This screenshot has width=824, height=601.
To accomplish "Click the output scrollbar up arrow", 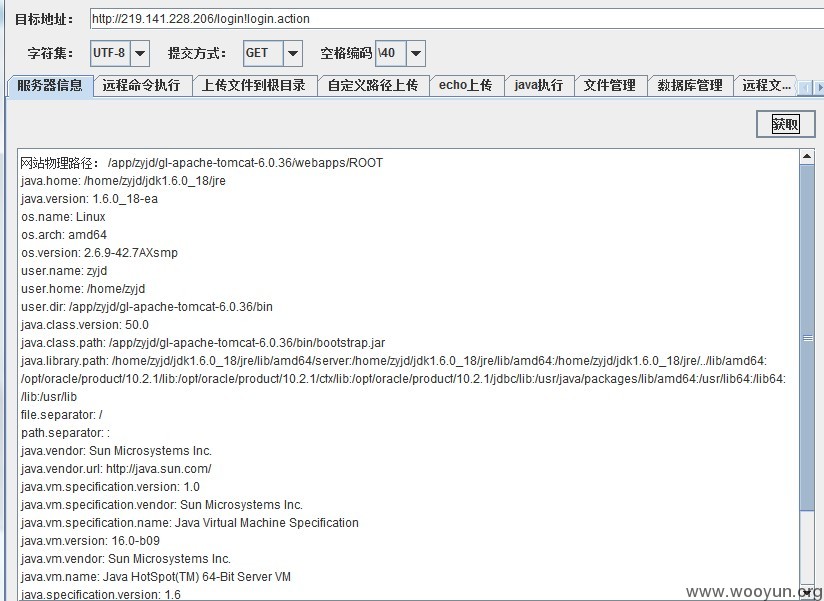I will [x=807, y=156].
